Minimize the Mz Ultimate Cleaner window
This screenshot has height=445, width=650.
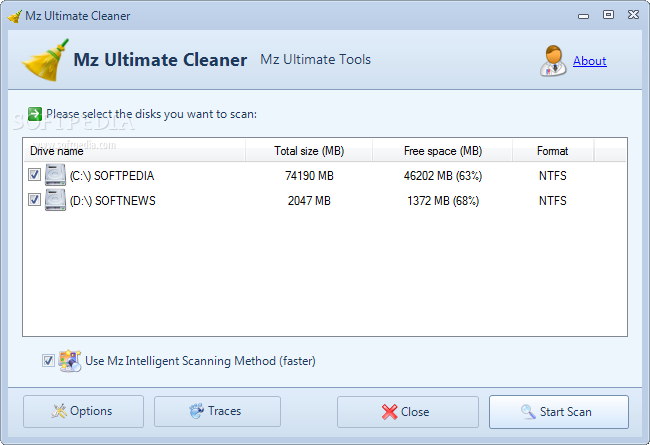point(583,16)
